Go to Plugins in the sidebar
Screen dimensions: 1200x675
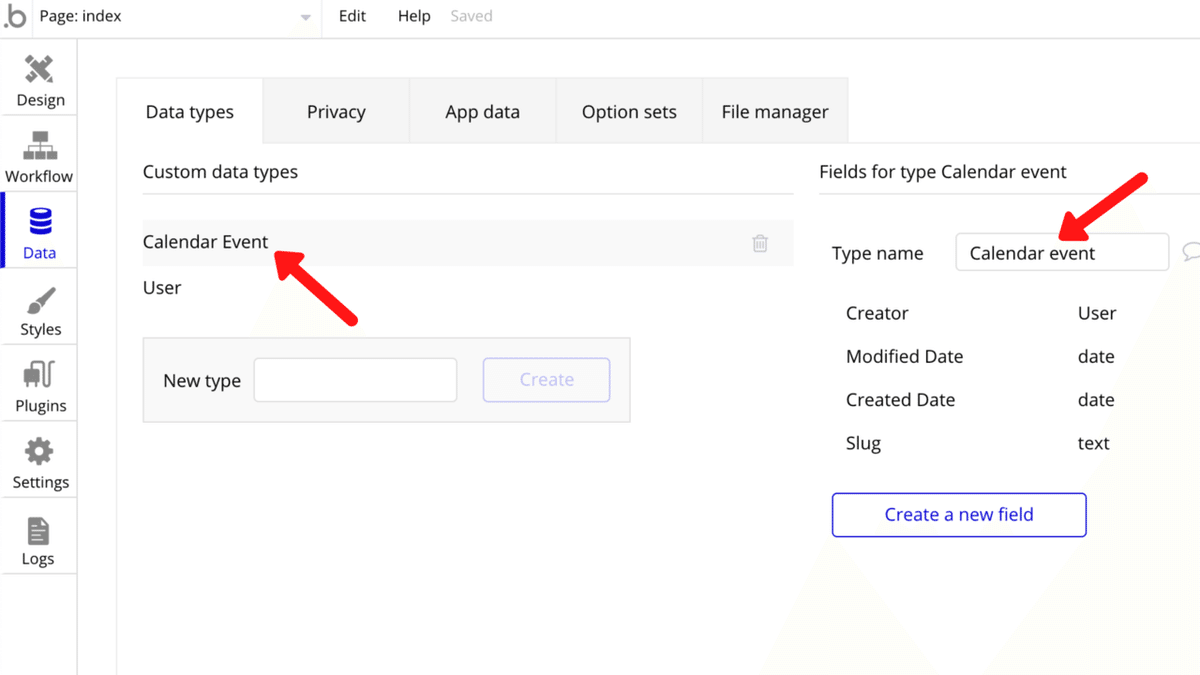[40, 386]
